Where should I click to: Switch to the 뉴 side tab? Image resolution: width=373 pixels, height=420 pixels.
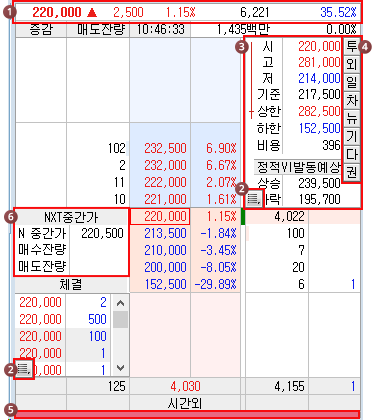coord(351,118)
